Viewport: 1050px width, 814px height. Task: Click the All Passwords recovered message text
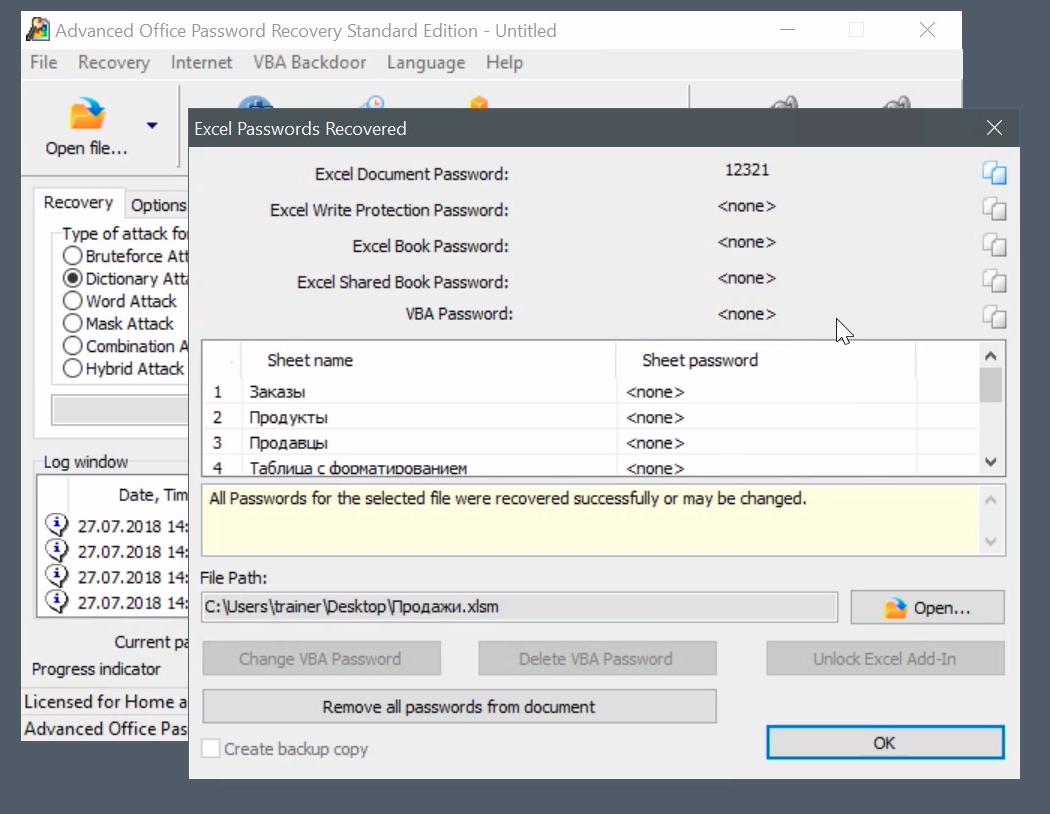508,498
